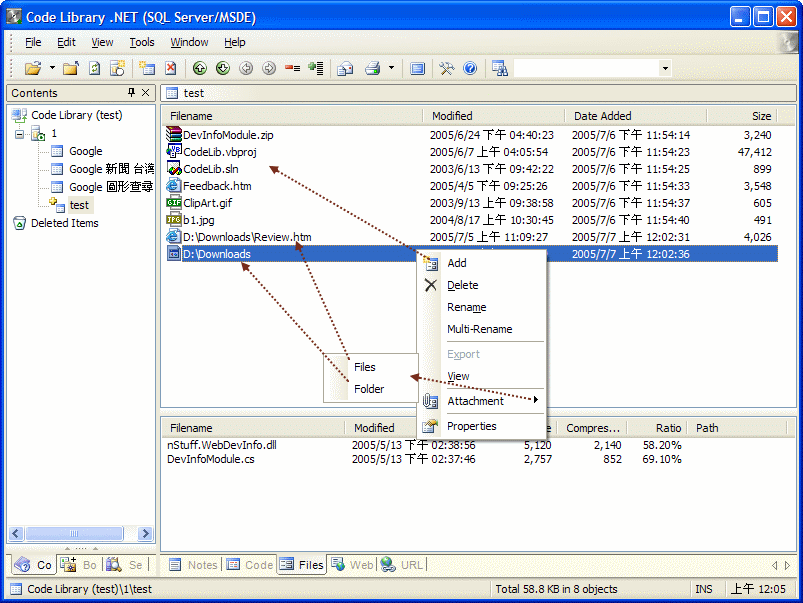Click the pin icon on the Contents panel
Viewport: 803px width, 603px height.
pyautogui.click(x=131, y=92)
